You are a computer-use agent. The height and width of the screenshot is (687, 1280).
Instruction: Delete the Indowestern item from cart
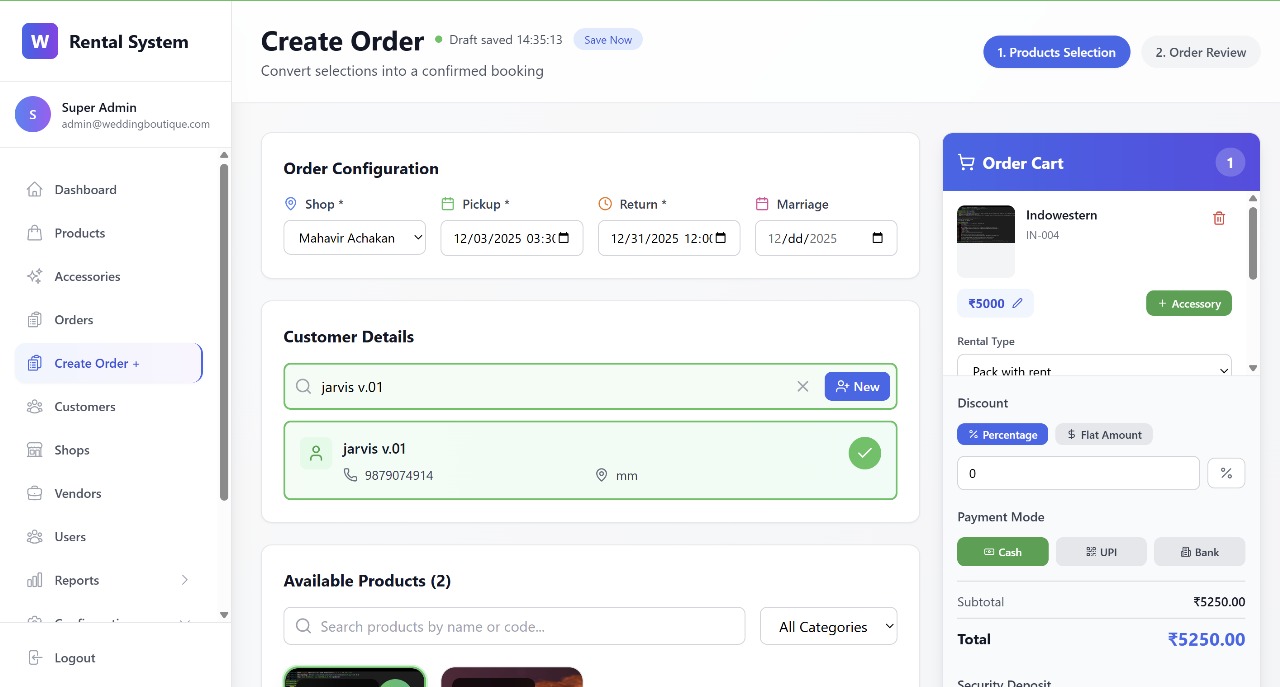1218,217
